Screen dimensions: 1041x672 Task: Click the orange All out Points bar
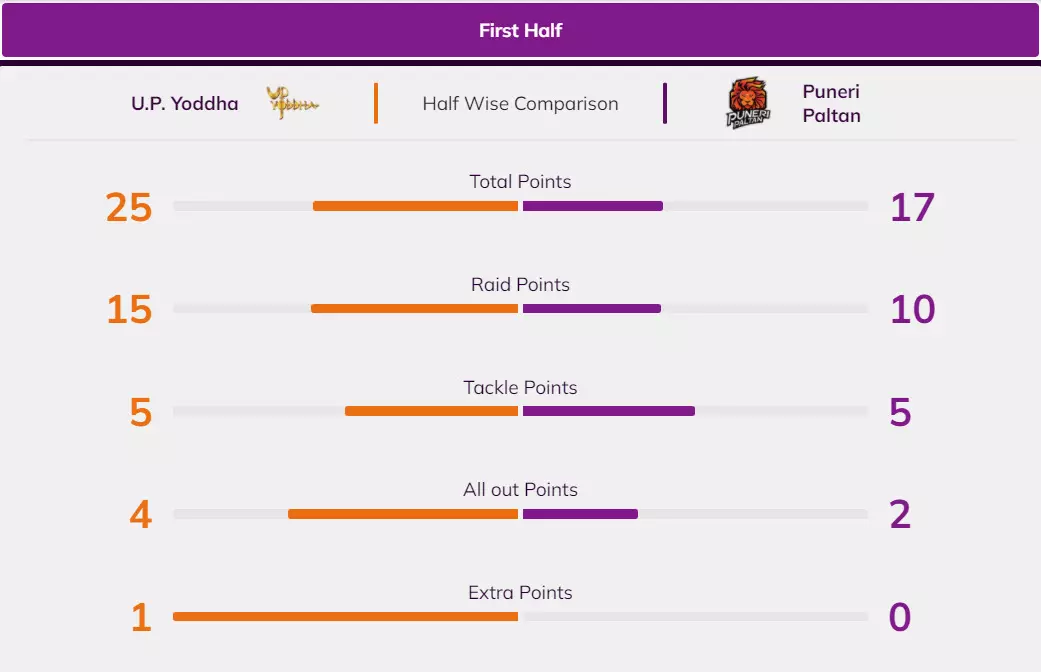tap(403, 514)
